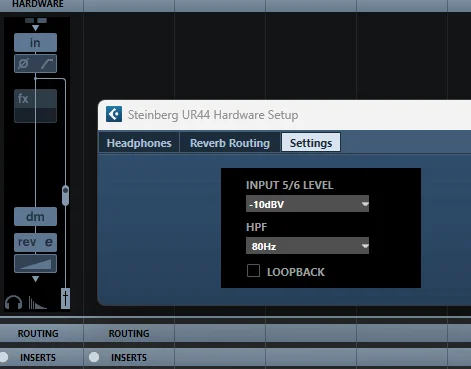The height and width of the screenshot is (369, 471).
Task: Expand the second INSERTS section header
Action: tap(129, 357)
